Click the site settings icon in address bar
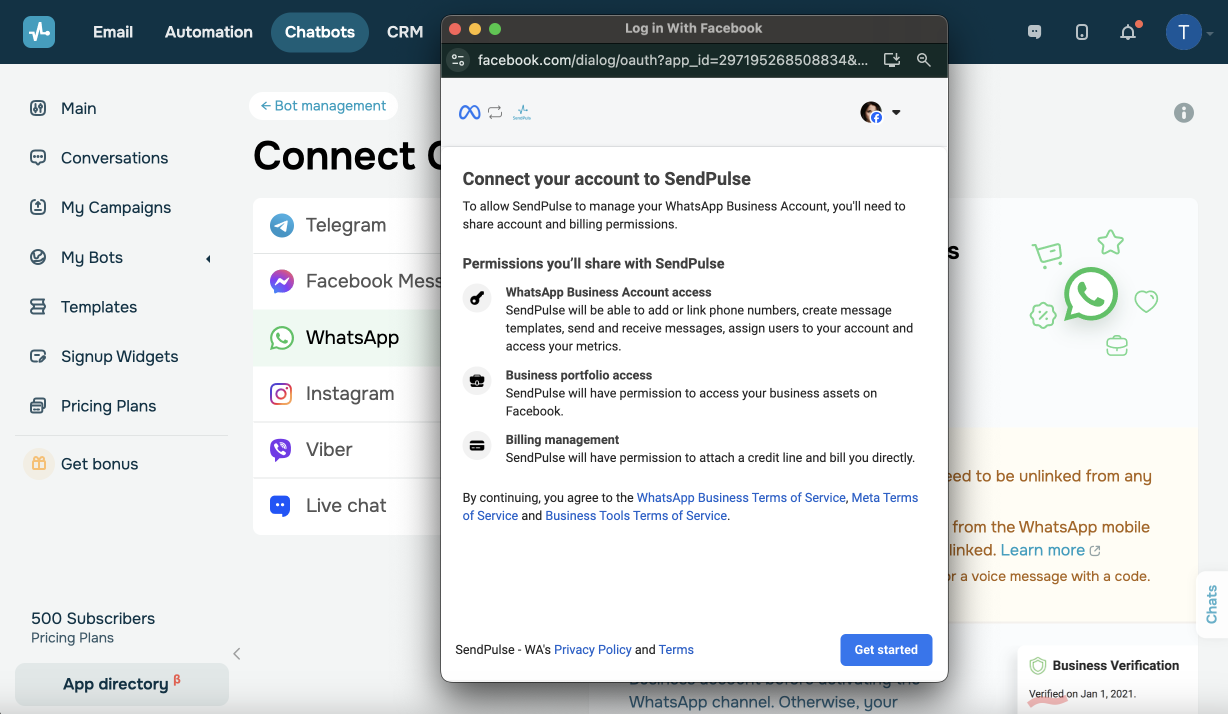The image size is (1228, 714). tap(458, 60)
